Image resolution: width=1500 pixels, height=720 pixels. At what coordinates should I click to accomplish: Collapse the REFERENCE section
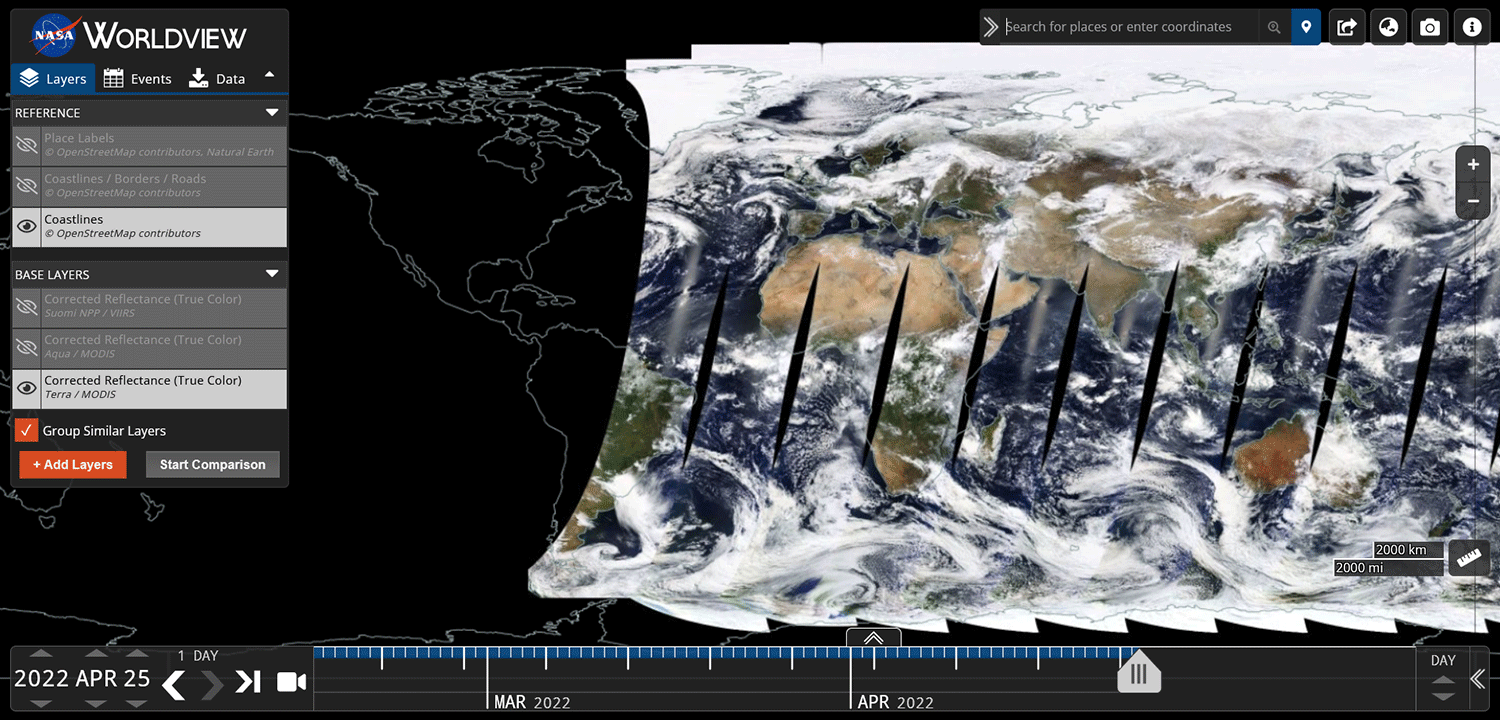coord(271,112)
